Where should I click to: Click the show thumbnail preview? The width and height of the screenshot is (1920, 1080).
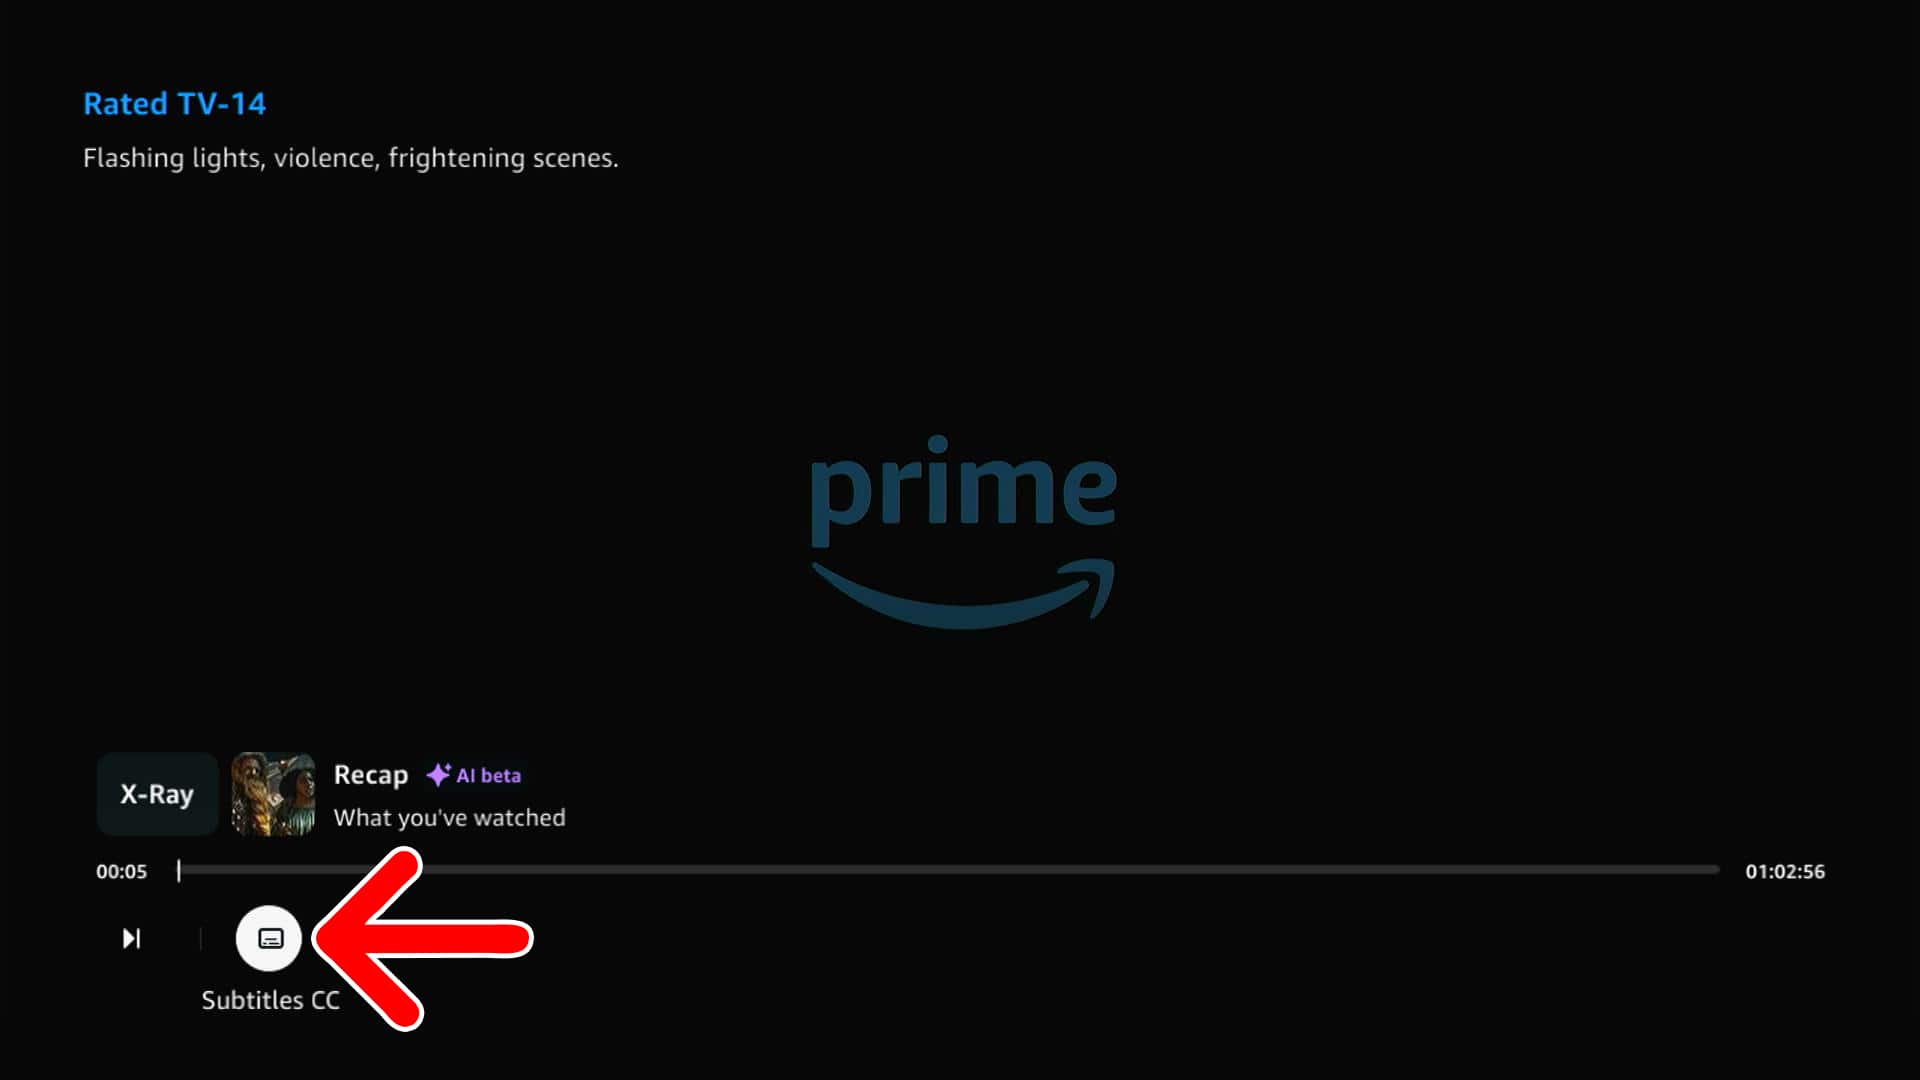pyautogui.click(x=272, y=794)
